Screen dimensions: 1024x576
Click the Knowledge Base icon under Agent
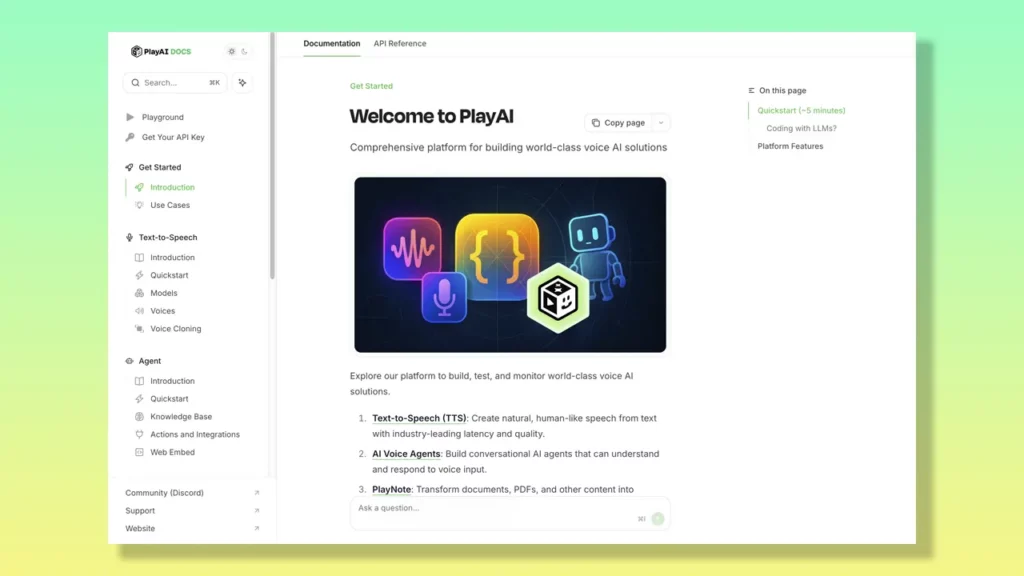click(141, 417)
